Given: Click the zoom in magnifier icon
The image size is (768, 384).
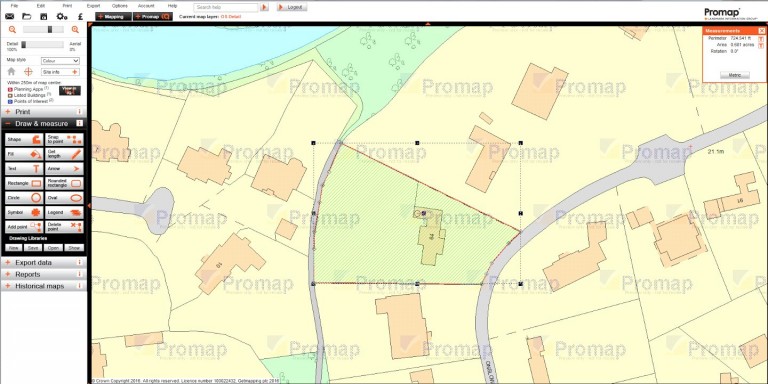Looking at the screenshot, I should coord(75,30).
